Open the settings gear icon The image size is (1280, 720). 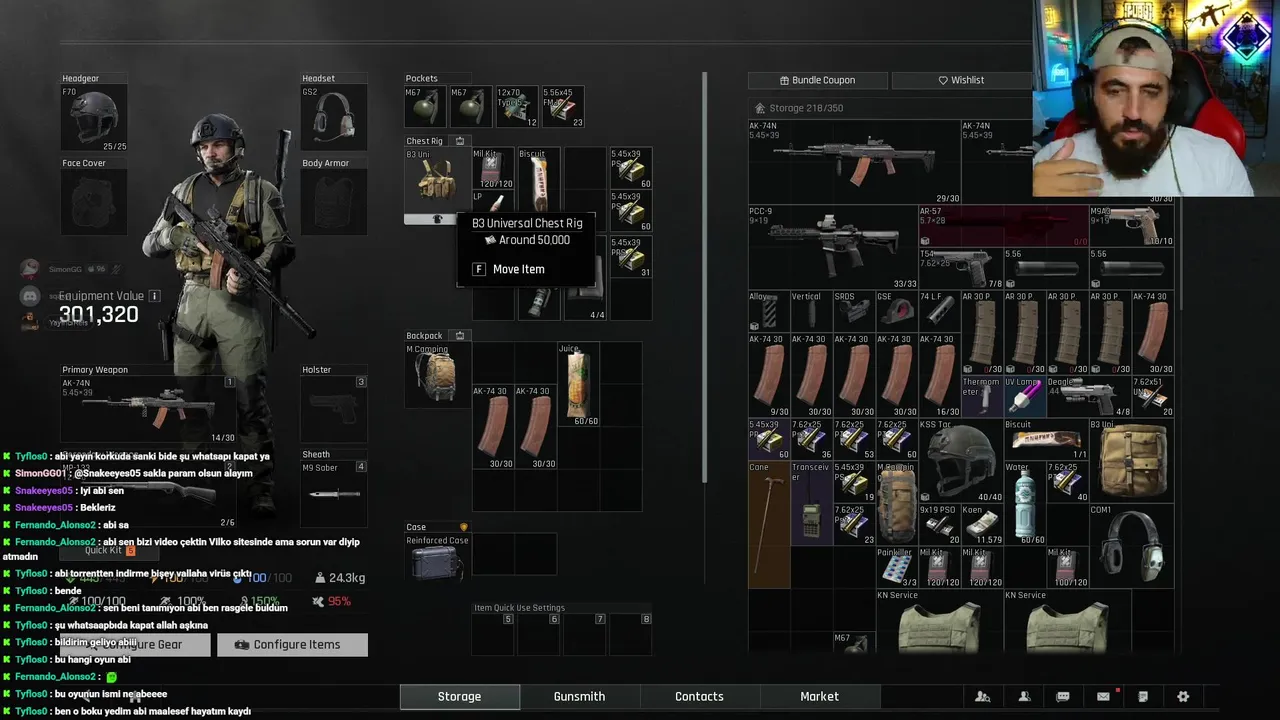1183,697
